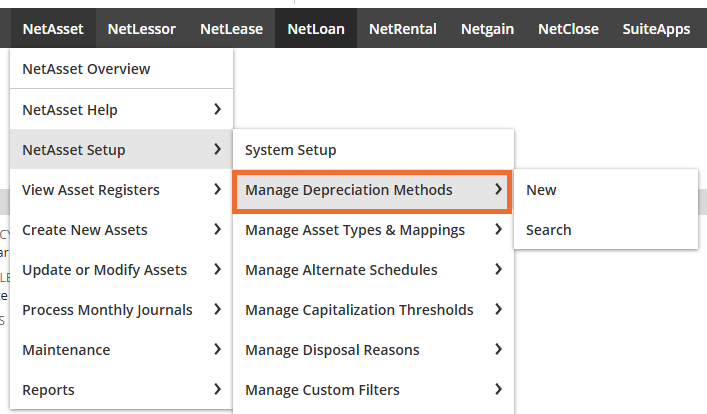The height and width of the screenshot is (414, 707).
Task: Open the Netgain menu tab
Action: (487, 29)
